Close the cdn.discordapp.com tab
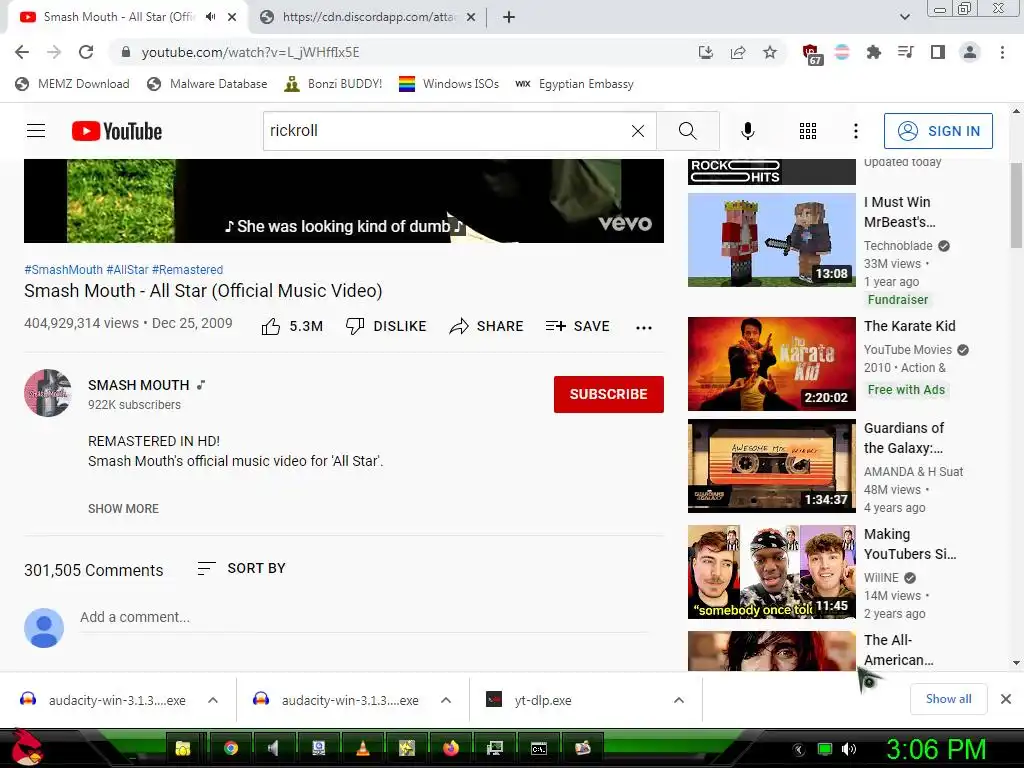 pyautogui.click(x=471, y=17)
